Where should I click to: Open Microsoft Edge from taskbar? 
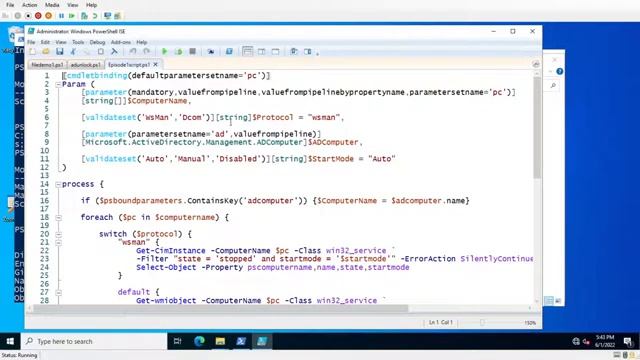pyautogui.click(x=199, y=341)
